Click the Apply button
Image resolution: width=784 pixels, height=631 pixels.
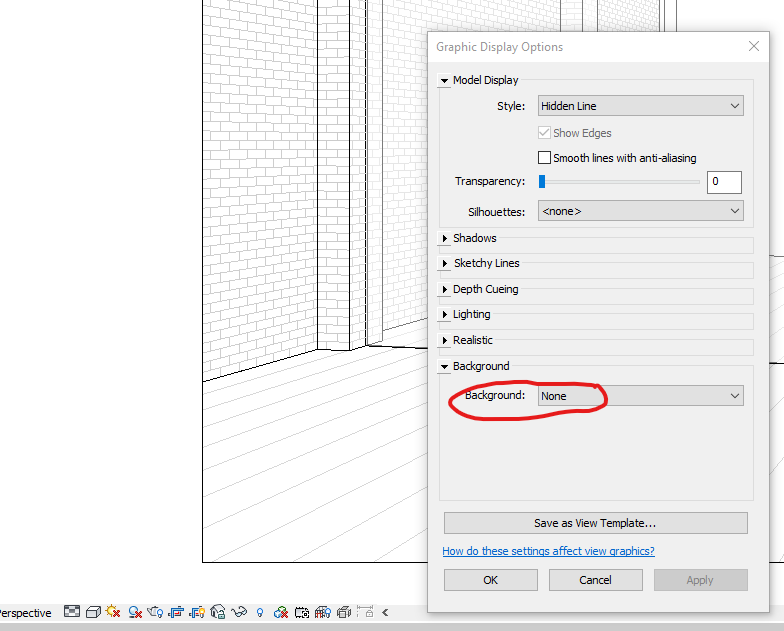click(700, 580)
